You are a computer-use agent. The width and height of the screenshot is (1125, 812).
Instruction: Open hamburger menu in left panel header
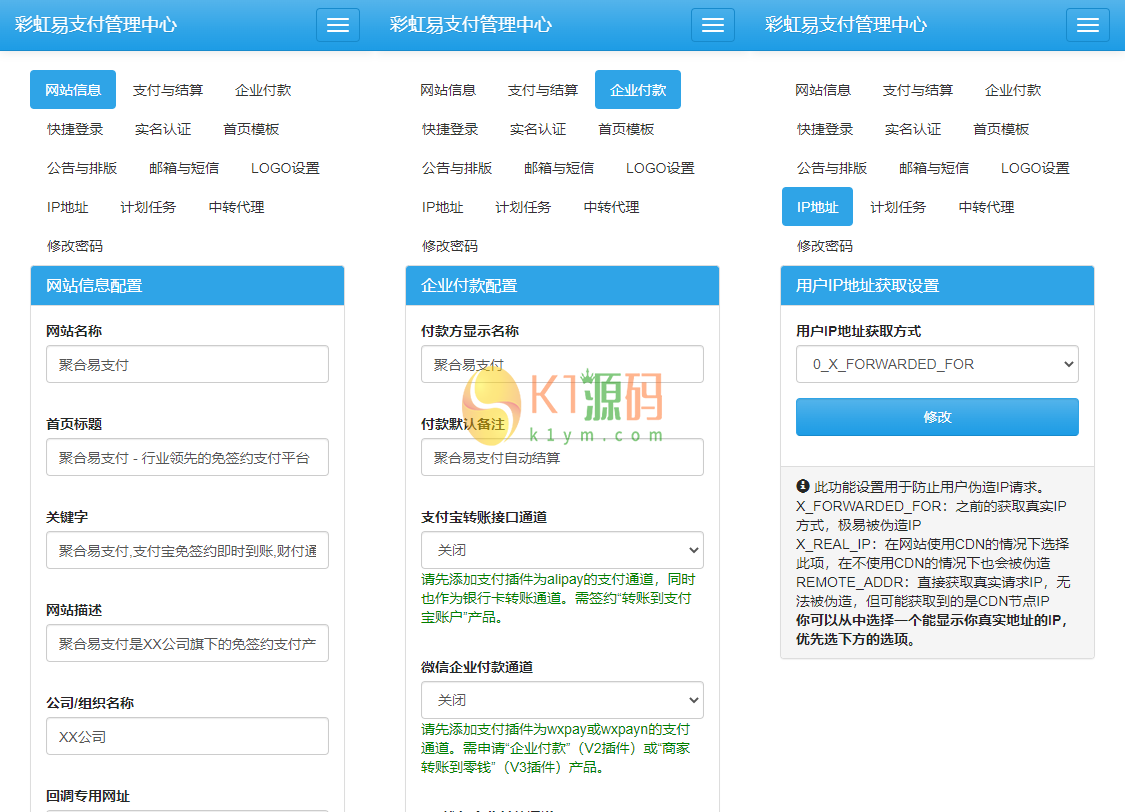pos(338,25)
